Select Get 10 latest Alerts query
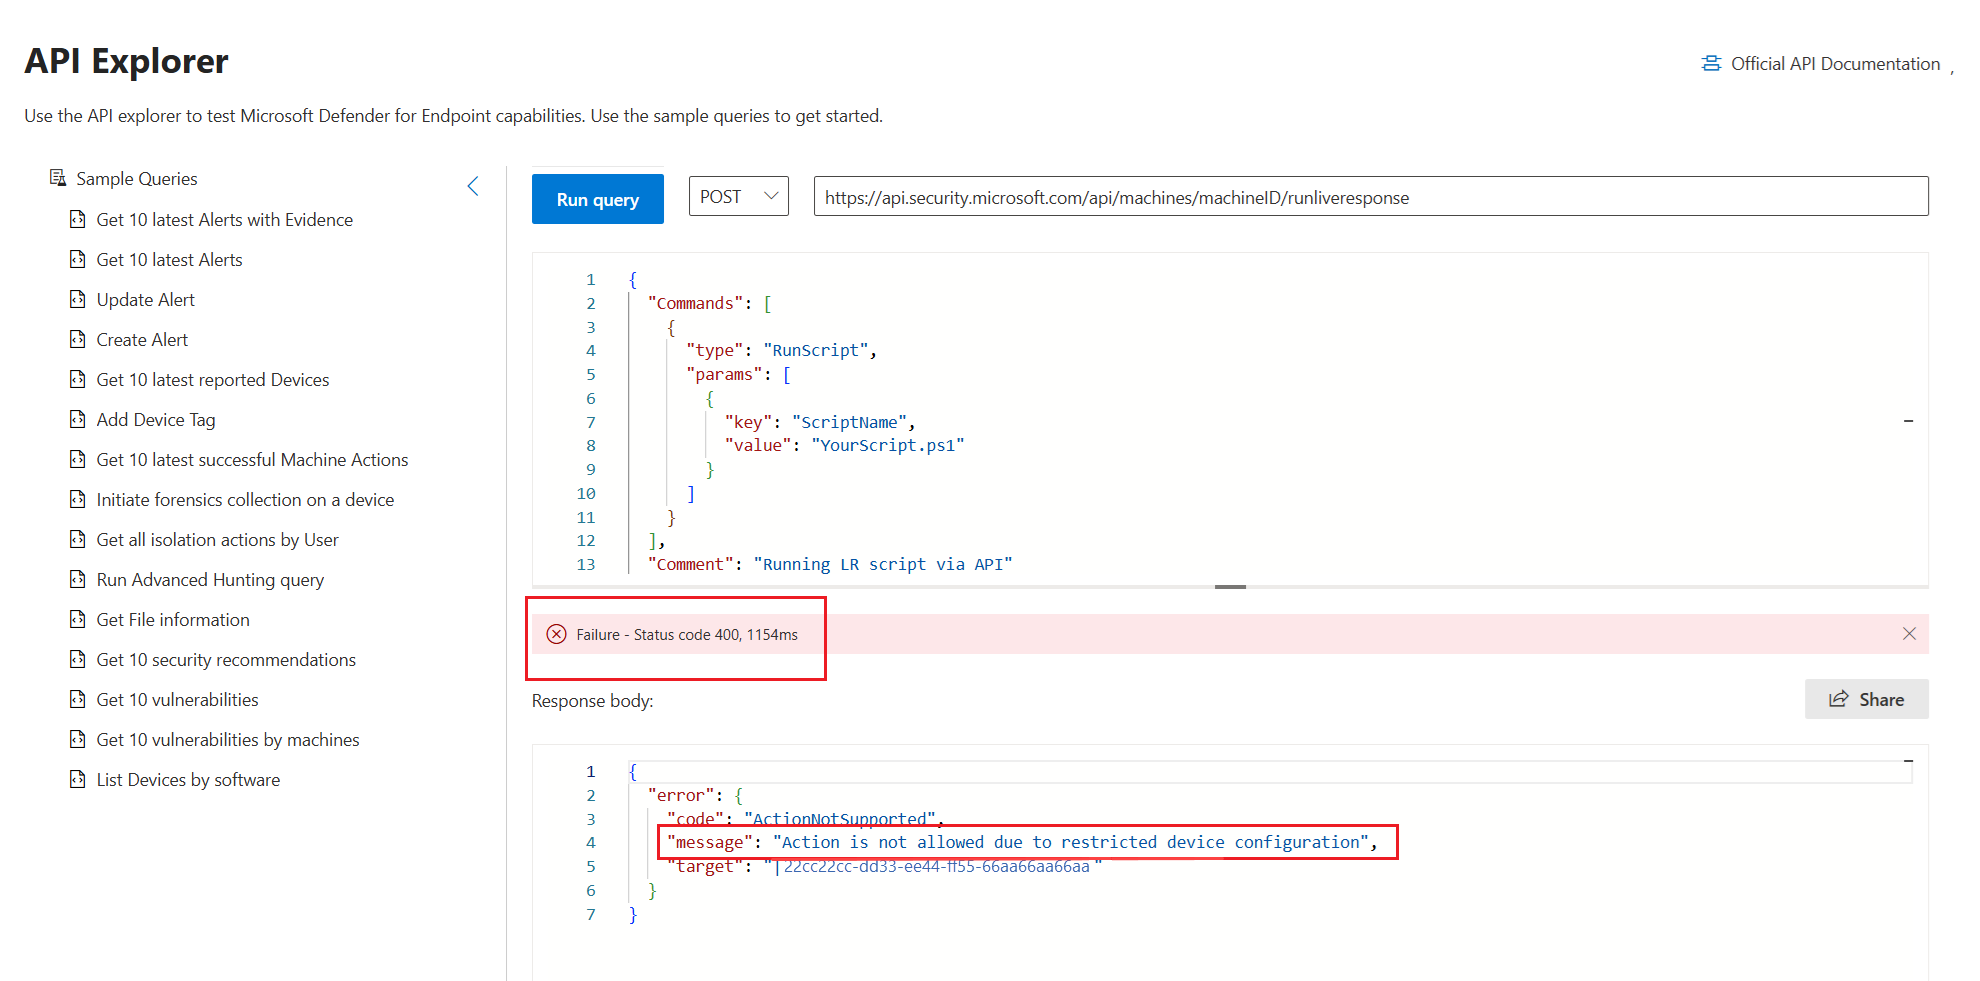Viewport: 1980px width, 981px height. [169, 260]
